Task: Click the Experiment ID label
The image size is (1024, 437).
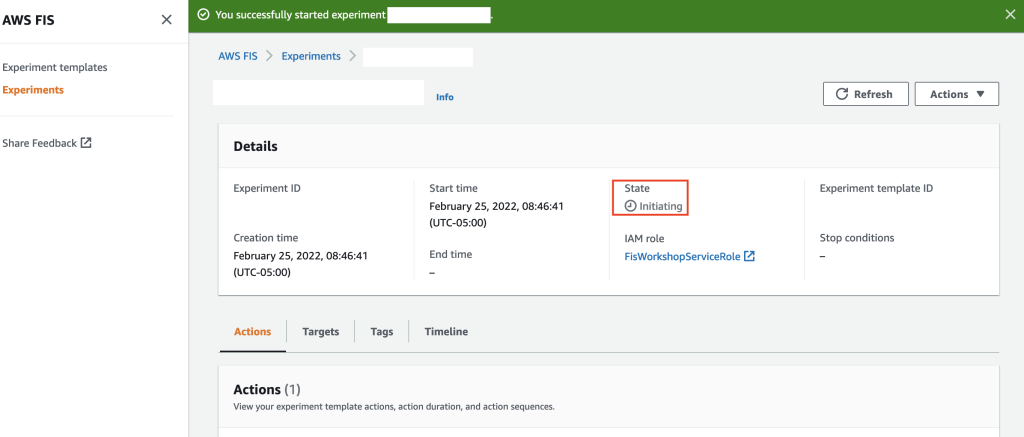Action: (267, 188)
